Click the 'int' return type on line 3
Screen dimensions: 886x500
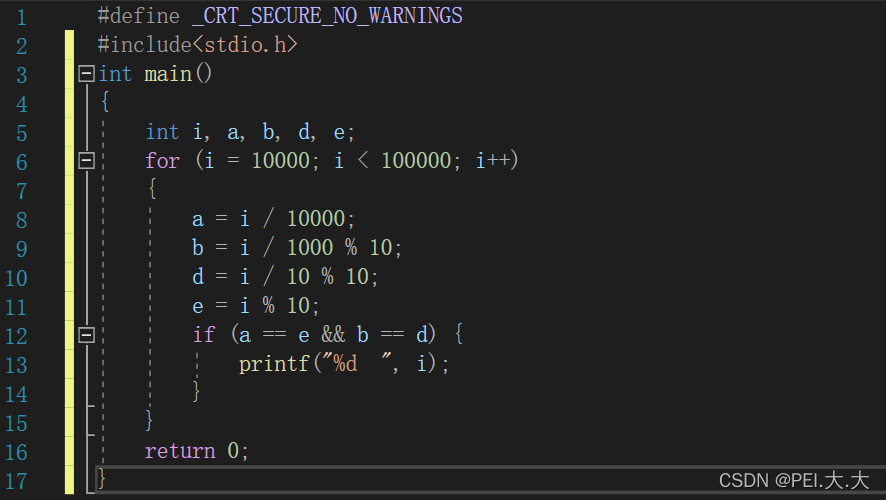(115, 74)
